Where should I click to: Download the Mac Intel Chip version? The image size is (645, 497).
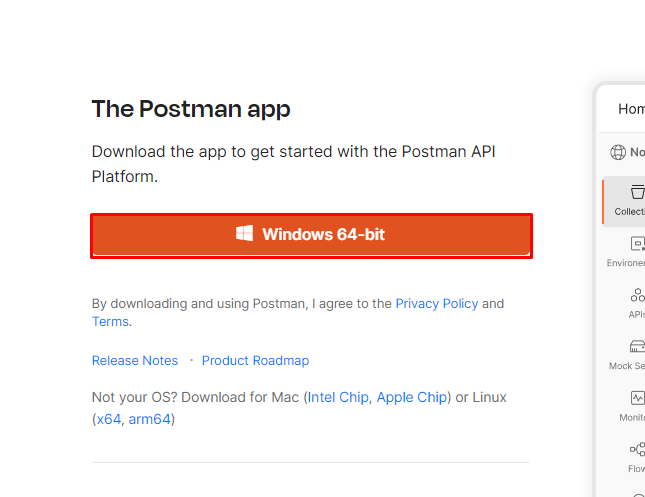point(338,397)
